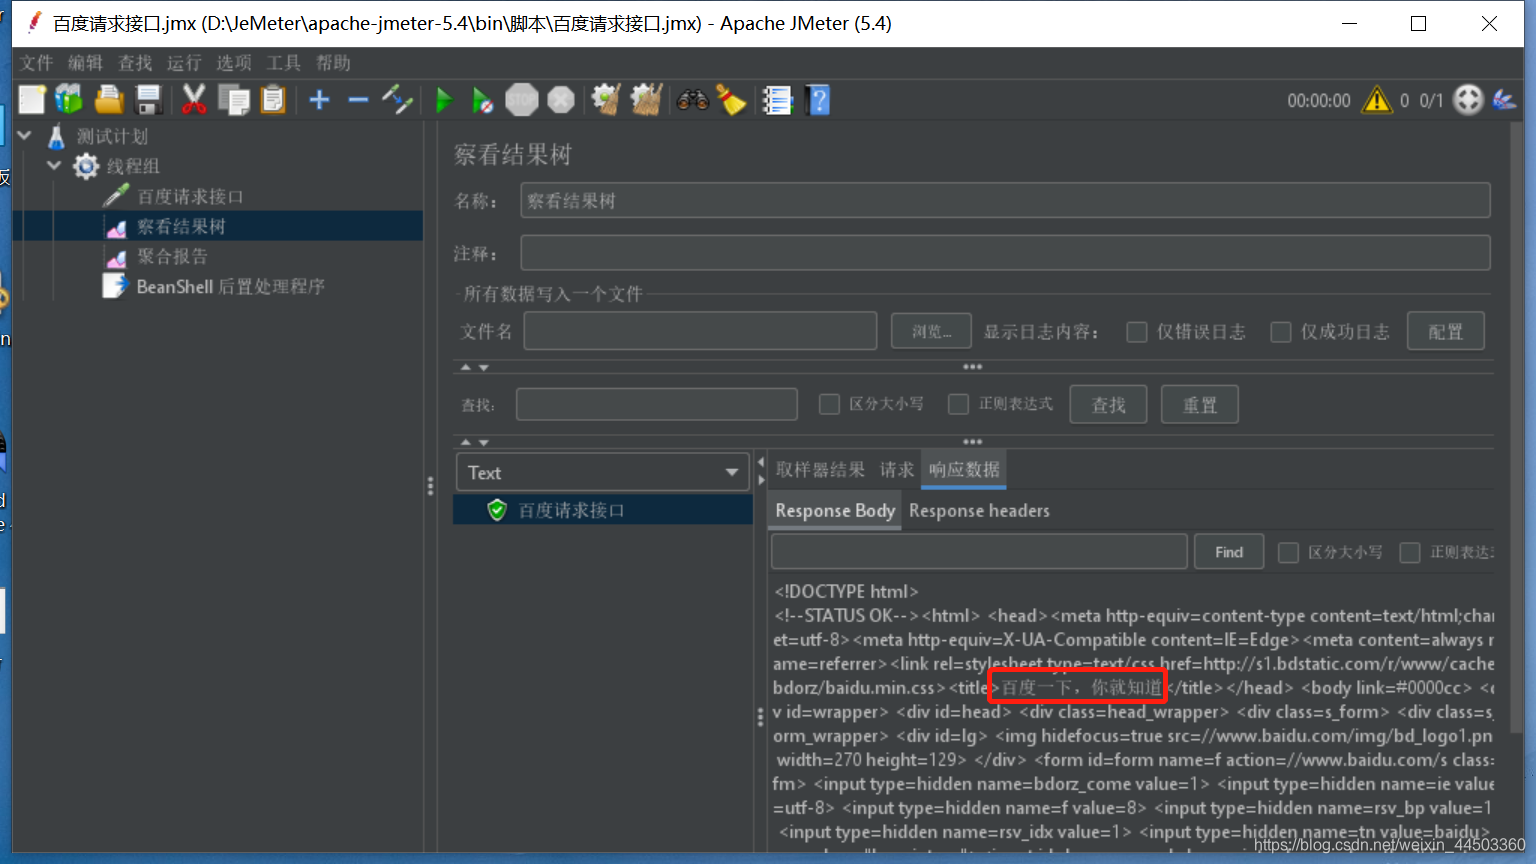This screenshot has height=864, width=1536.
Task: Click the 文件名 filename input field
Action: pos(700,331)
